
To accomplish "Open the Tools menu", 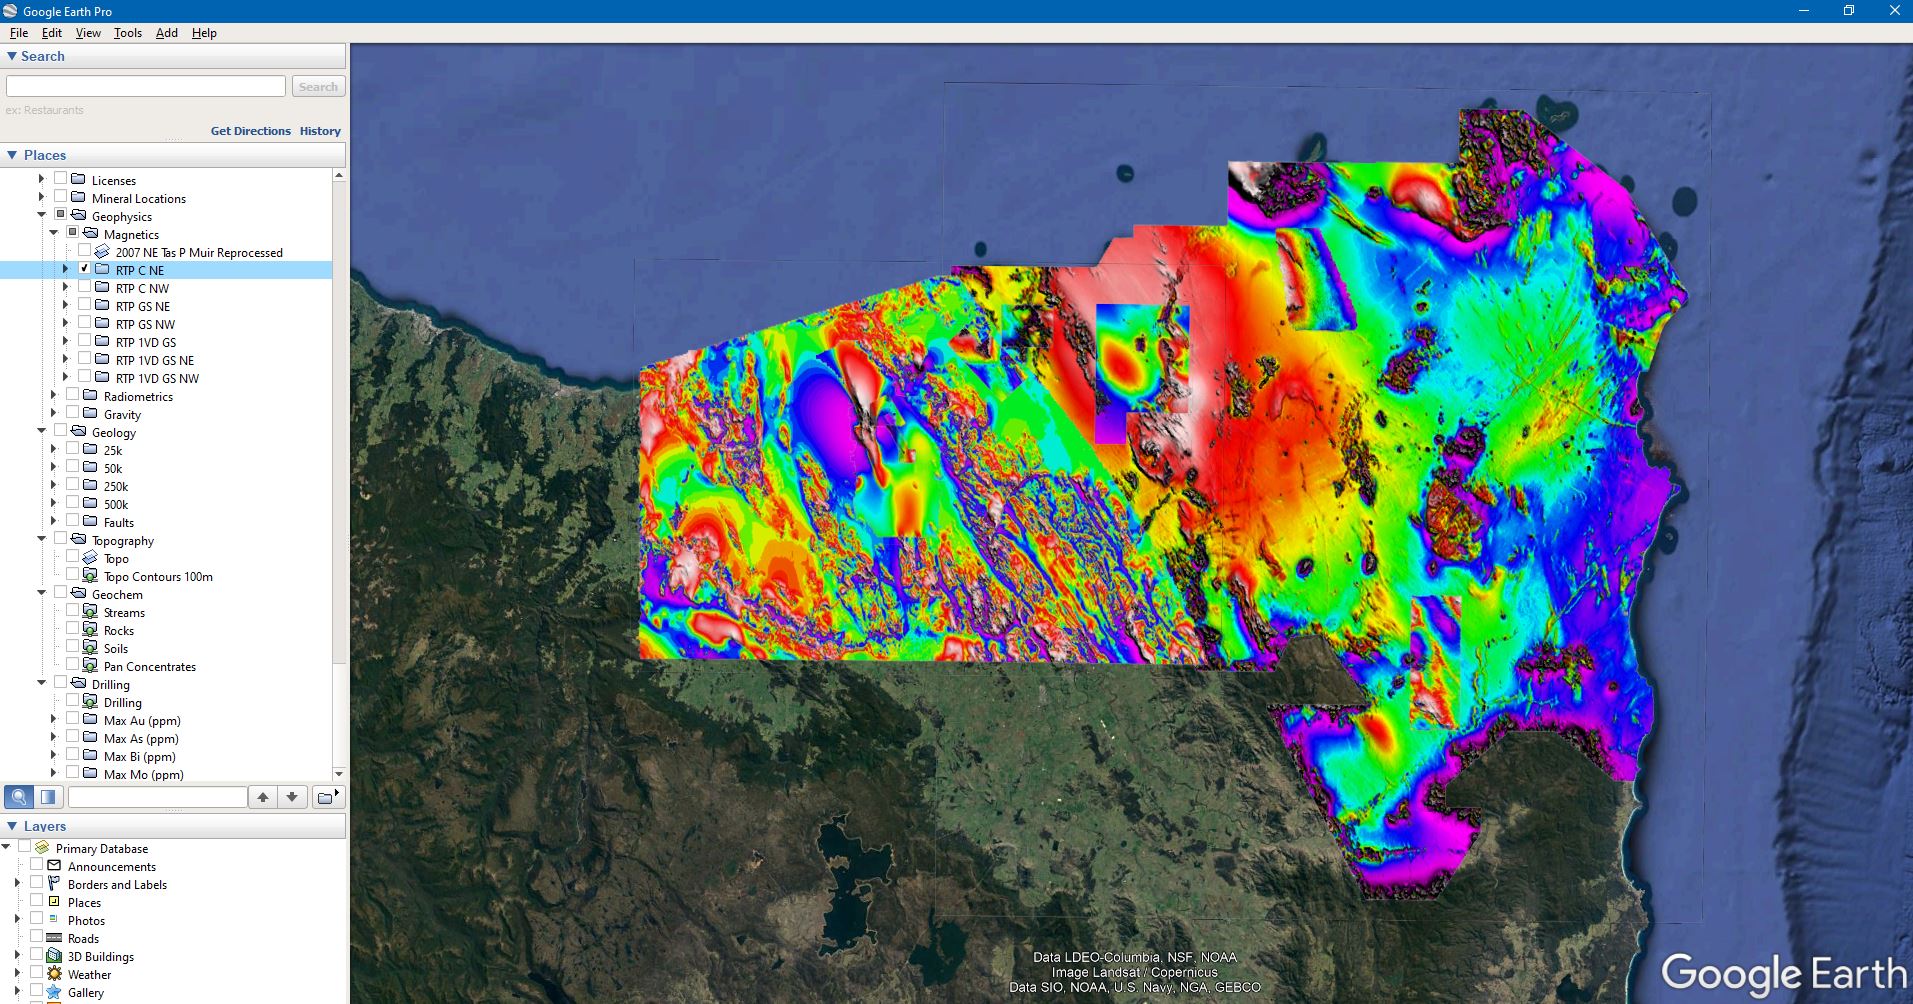I will [x=128, y=32].
